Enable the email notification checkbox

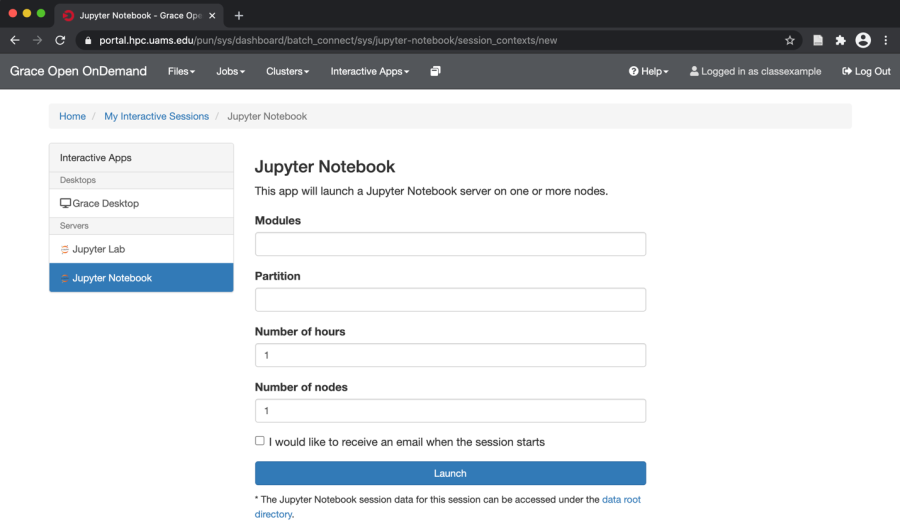260,441
